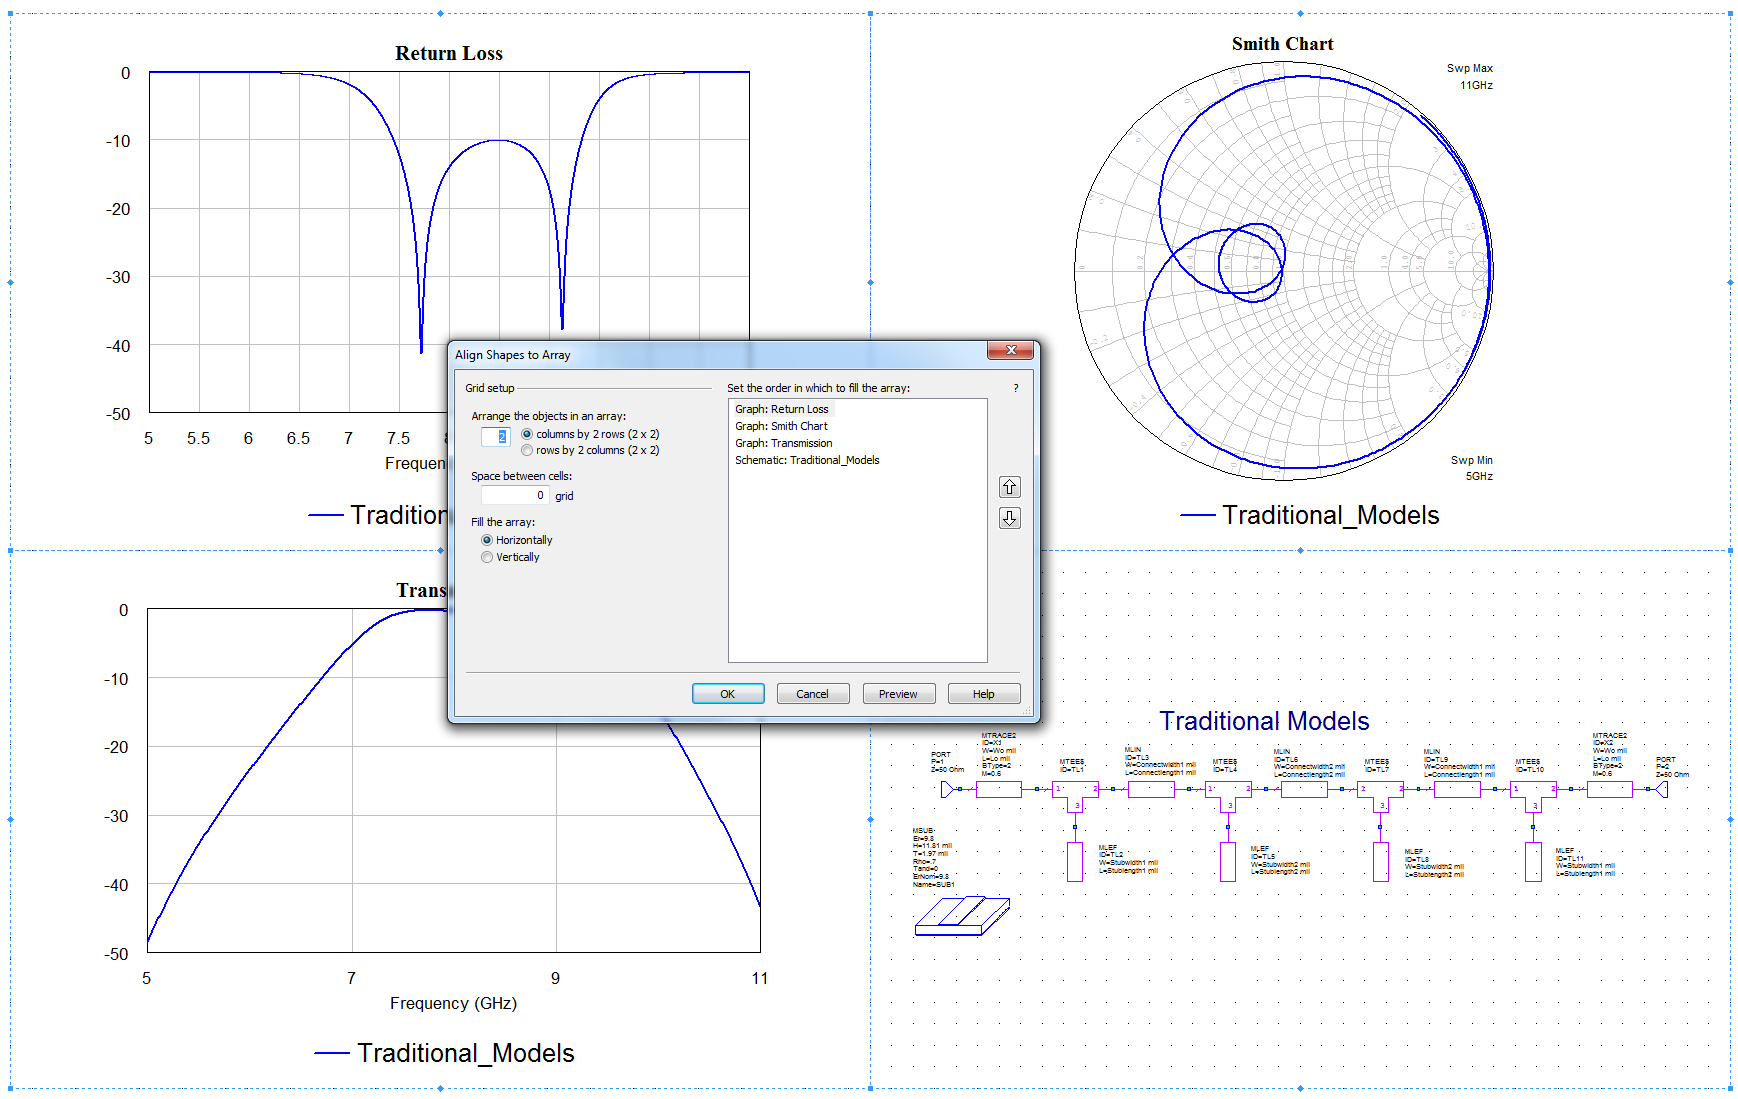Screen dimensions: 1738x1099
Task: Select the MLIN TL9 line element
Action: pyautogui.click(x=1457, y=789)
